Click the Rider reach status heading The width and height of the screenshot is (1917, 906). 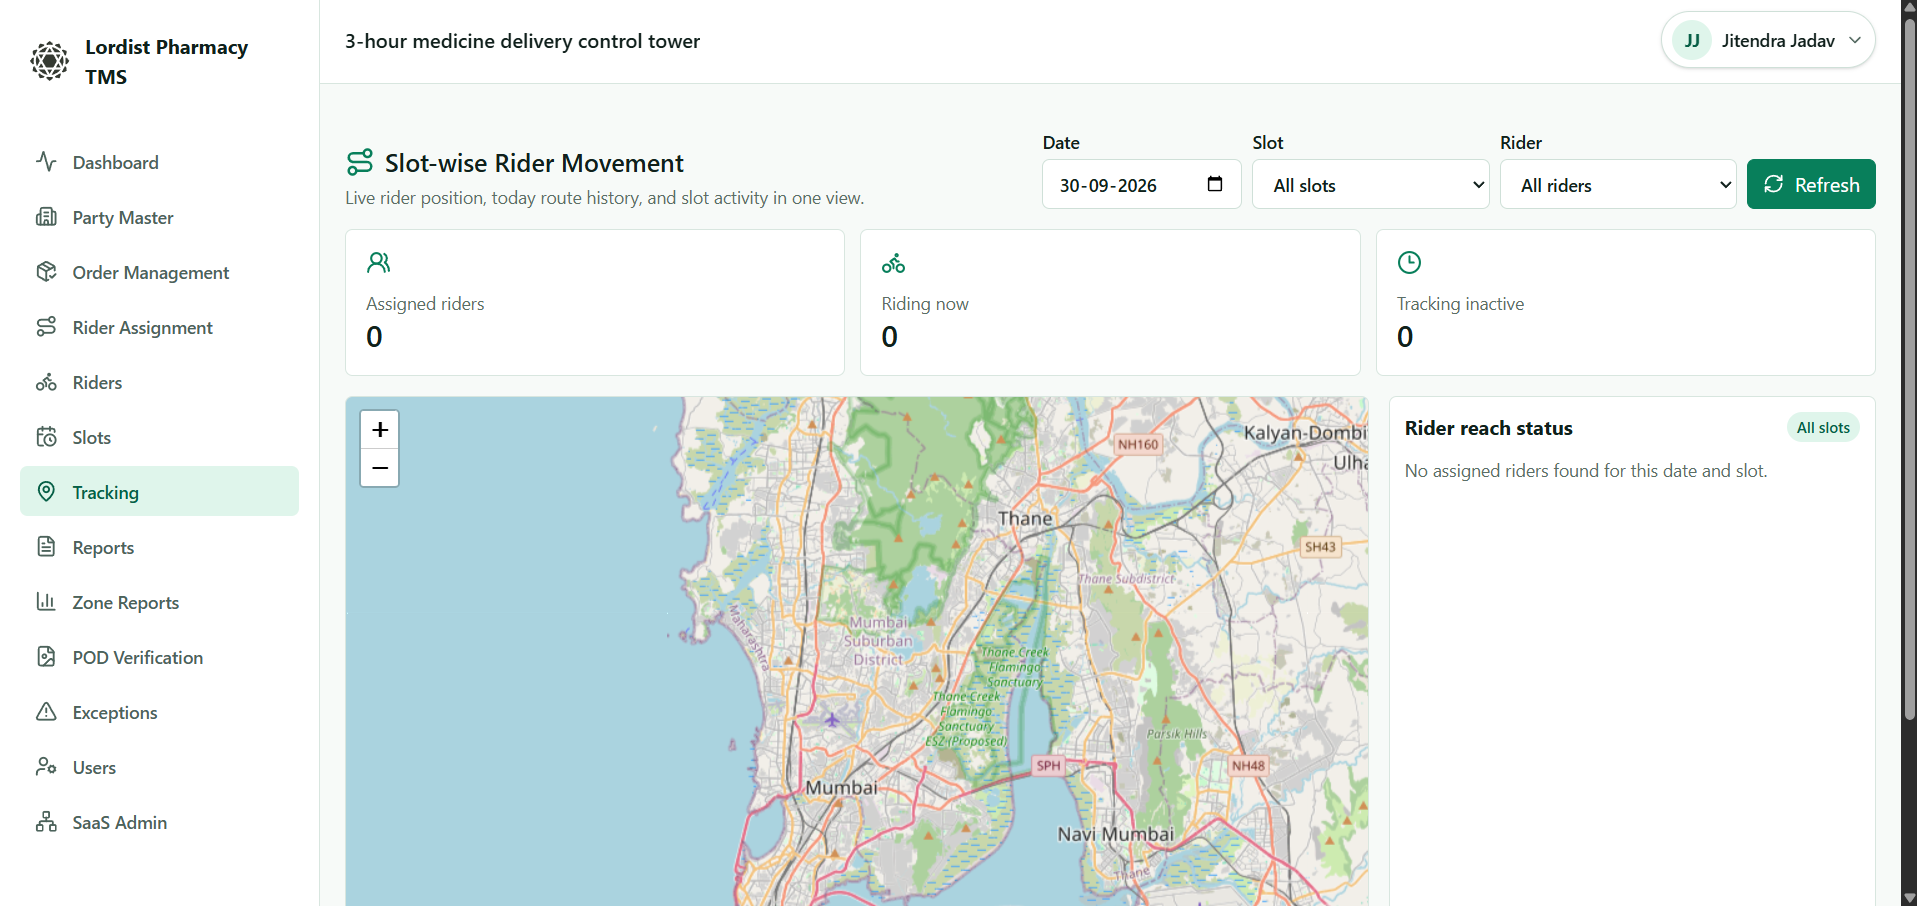(x=1488, y=428)
